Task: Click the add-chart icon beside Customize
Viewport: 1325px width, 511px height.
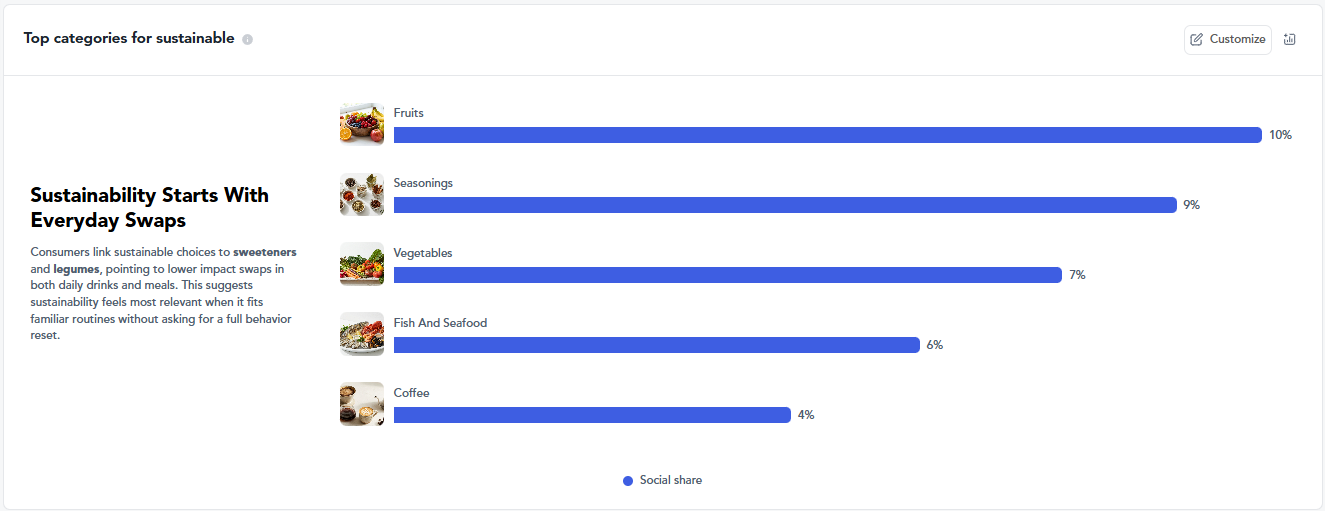Action: [1289, 39]
